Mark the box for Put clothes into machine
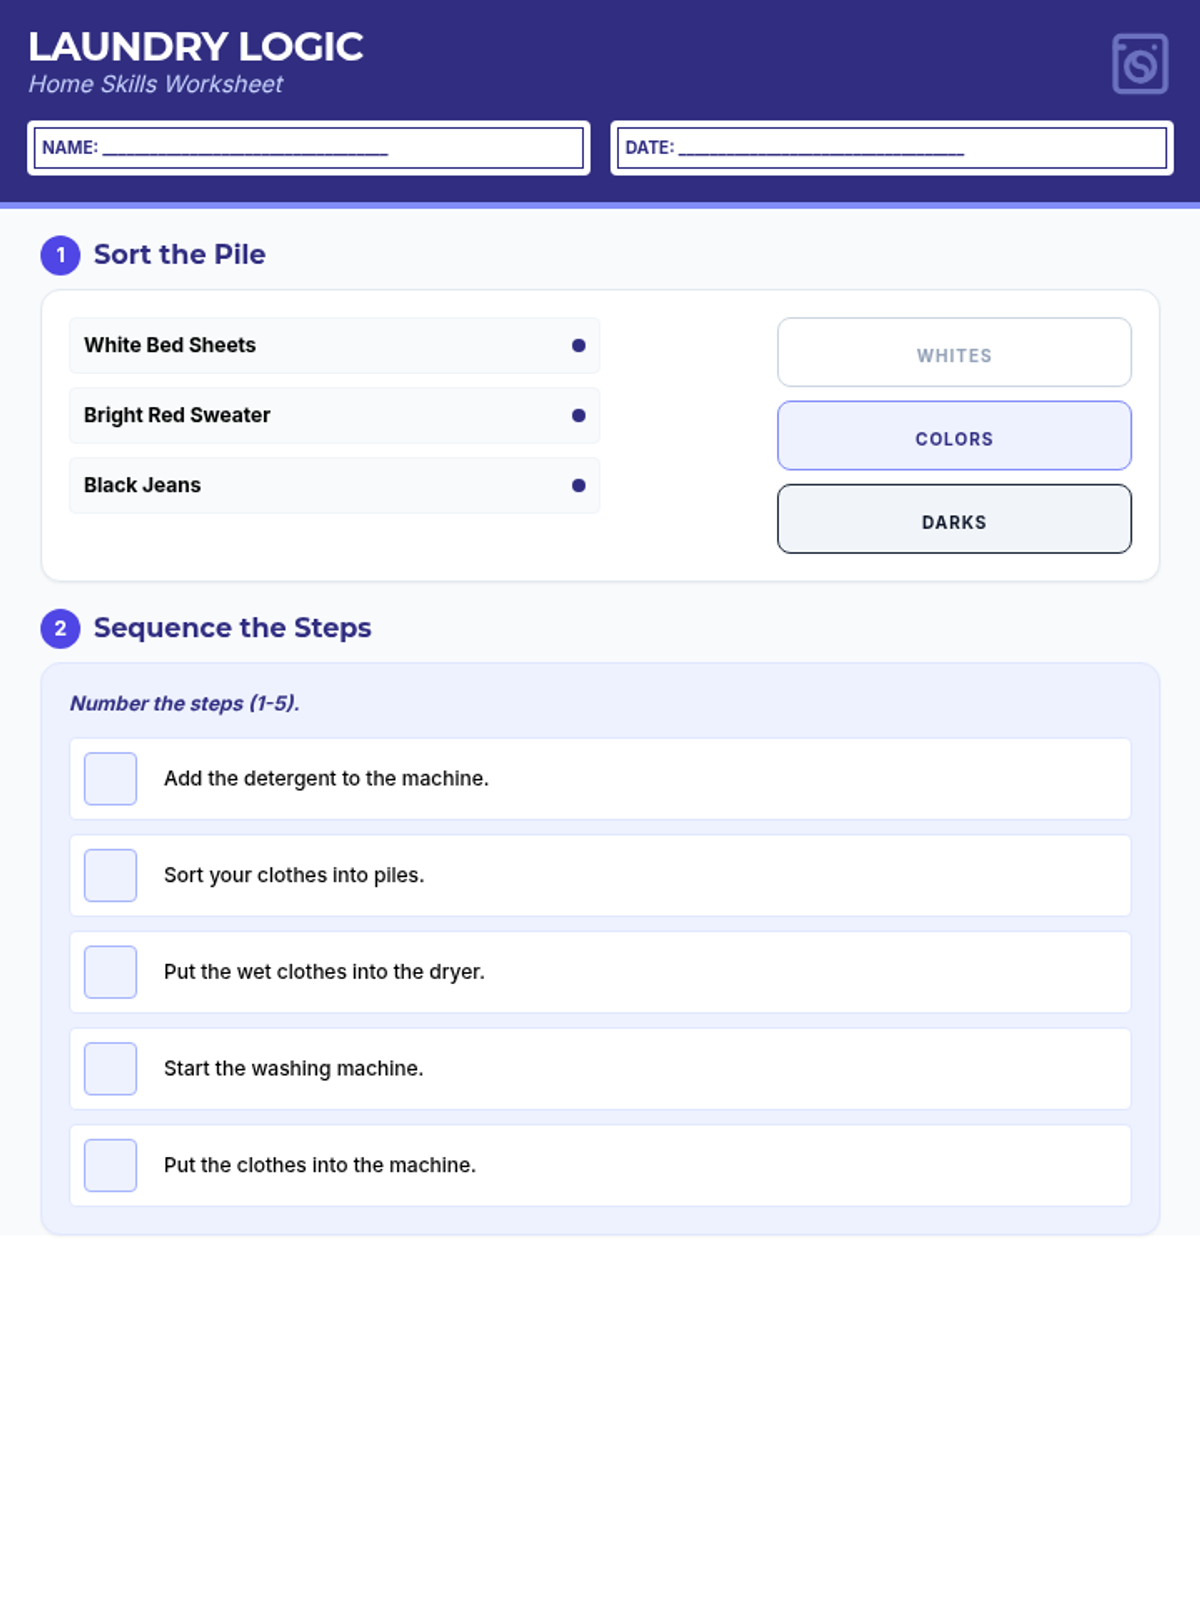Image resolution: width=1200 pixels, height=1600 pixels. click(110, 1166)
